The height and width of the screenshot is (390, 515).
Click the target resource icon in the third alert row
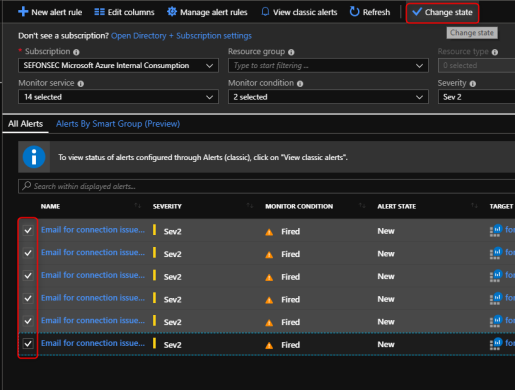496,276
